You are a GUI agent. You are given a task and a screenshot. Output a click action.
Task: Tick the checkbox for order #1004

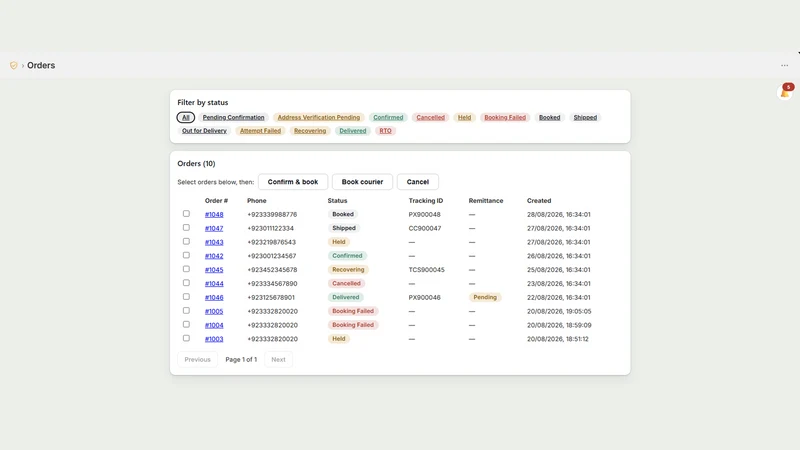pos(186,324)
